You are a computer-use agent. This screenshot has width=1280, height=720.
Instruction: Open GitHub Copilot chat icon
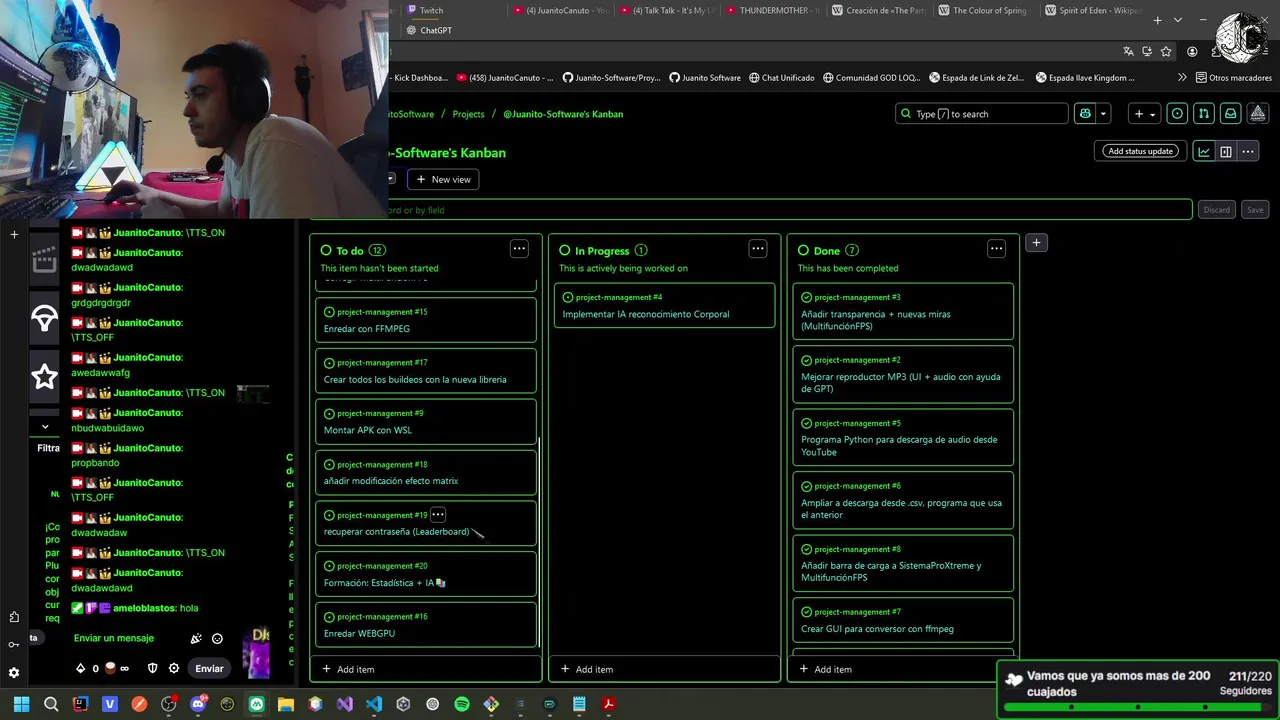point(1085,114)
